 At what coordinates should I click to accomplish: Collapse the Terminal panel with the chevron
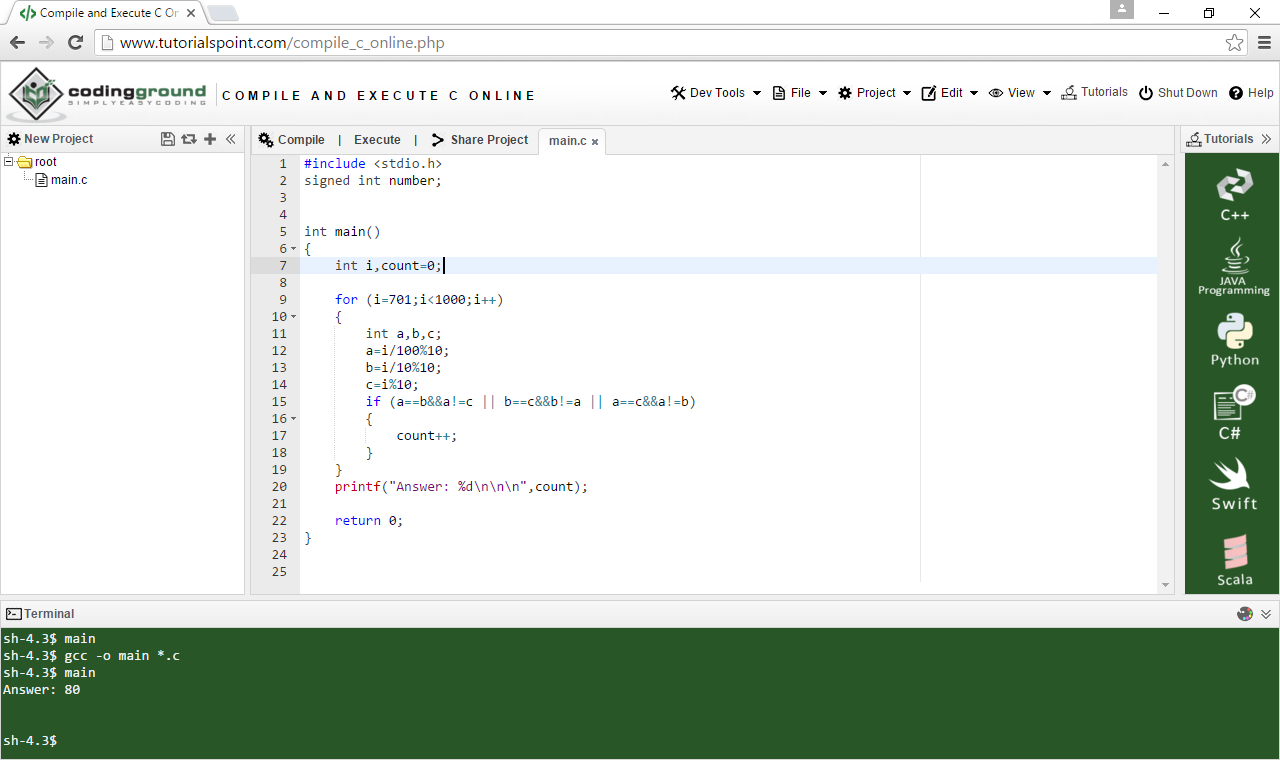(x=1266, y=614)
